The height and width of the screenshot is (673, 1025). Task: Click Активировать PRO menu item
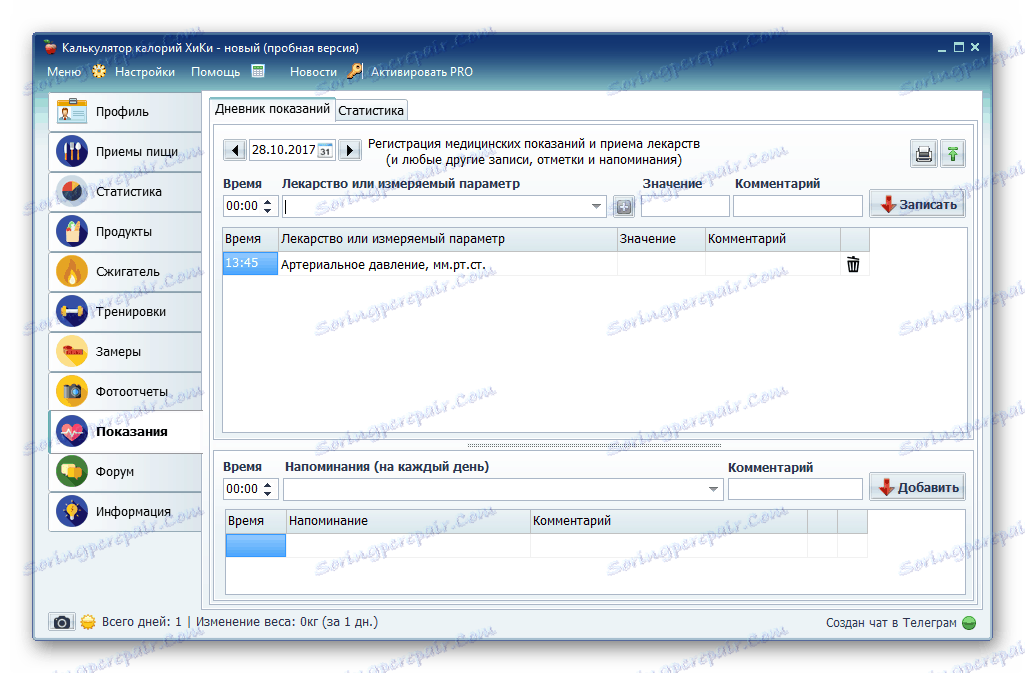[422, 72]
